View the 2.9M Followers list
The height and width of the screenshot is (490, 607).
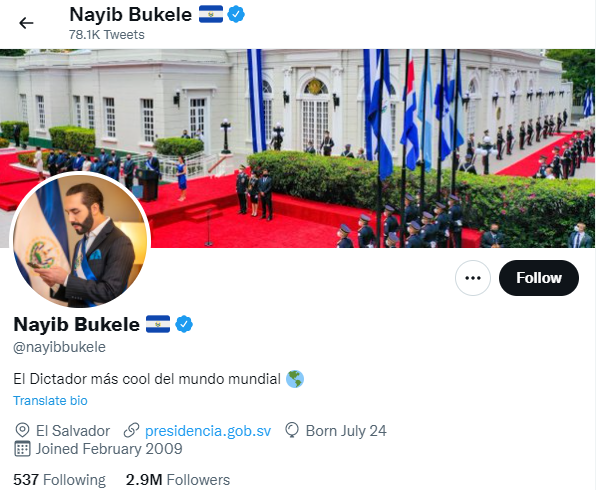[178, 480]
